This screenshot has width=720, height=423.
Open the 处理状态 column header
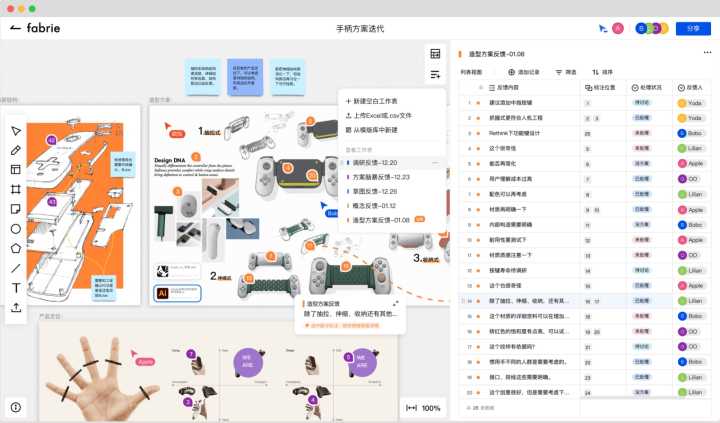point(647,87)
